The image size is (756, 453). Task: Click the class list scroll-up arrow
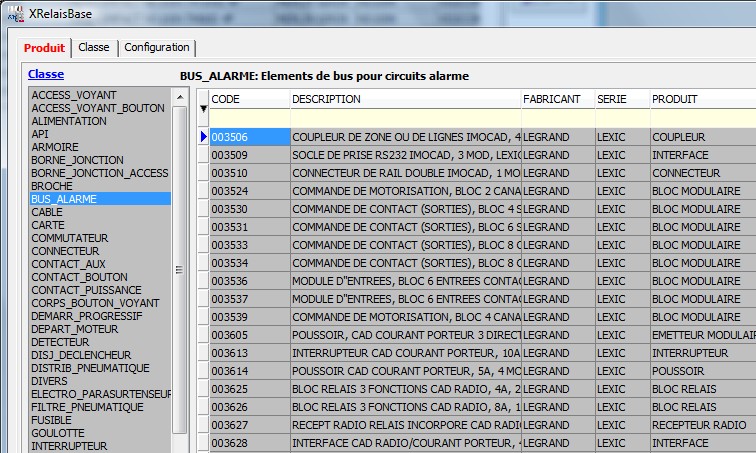pyautogui.click(x=180, y=97)
